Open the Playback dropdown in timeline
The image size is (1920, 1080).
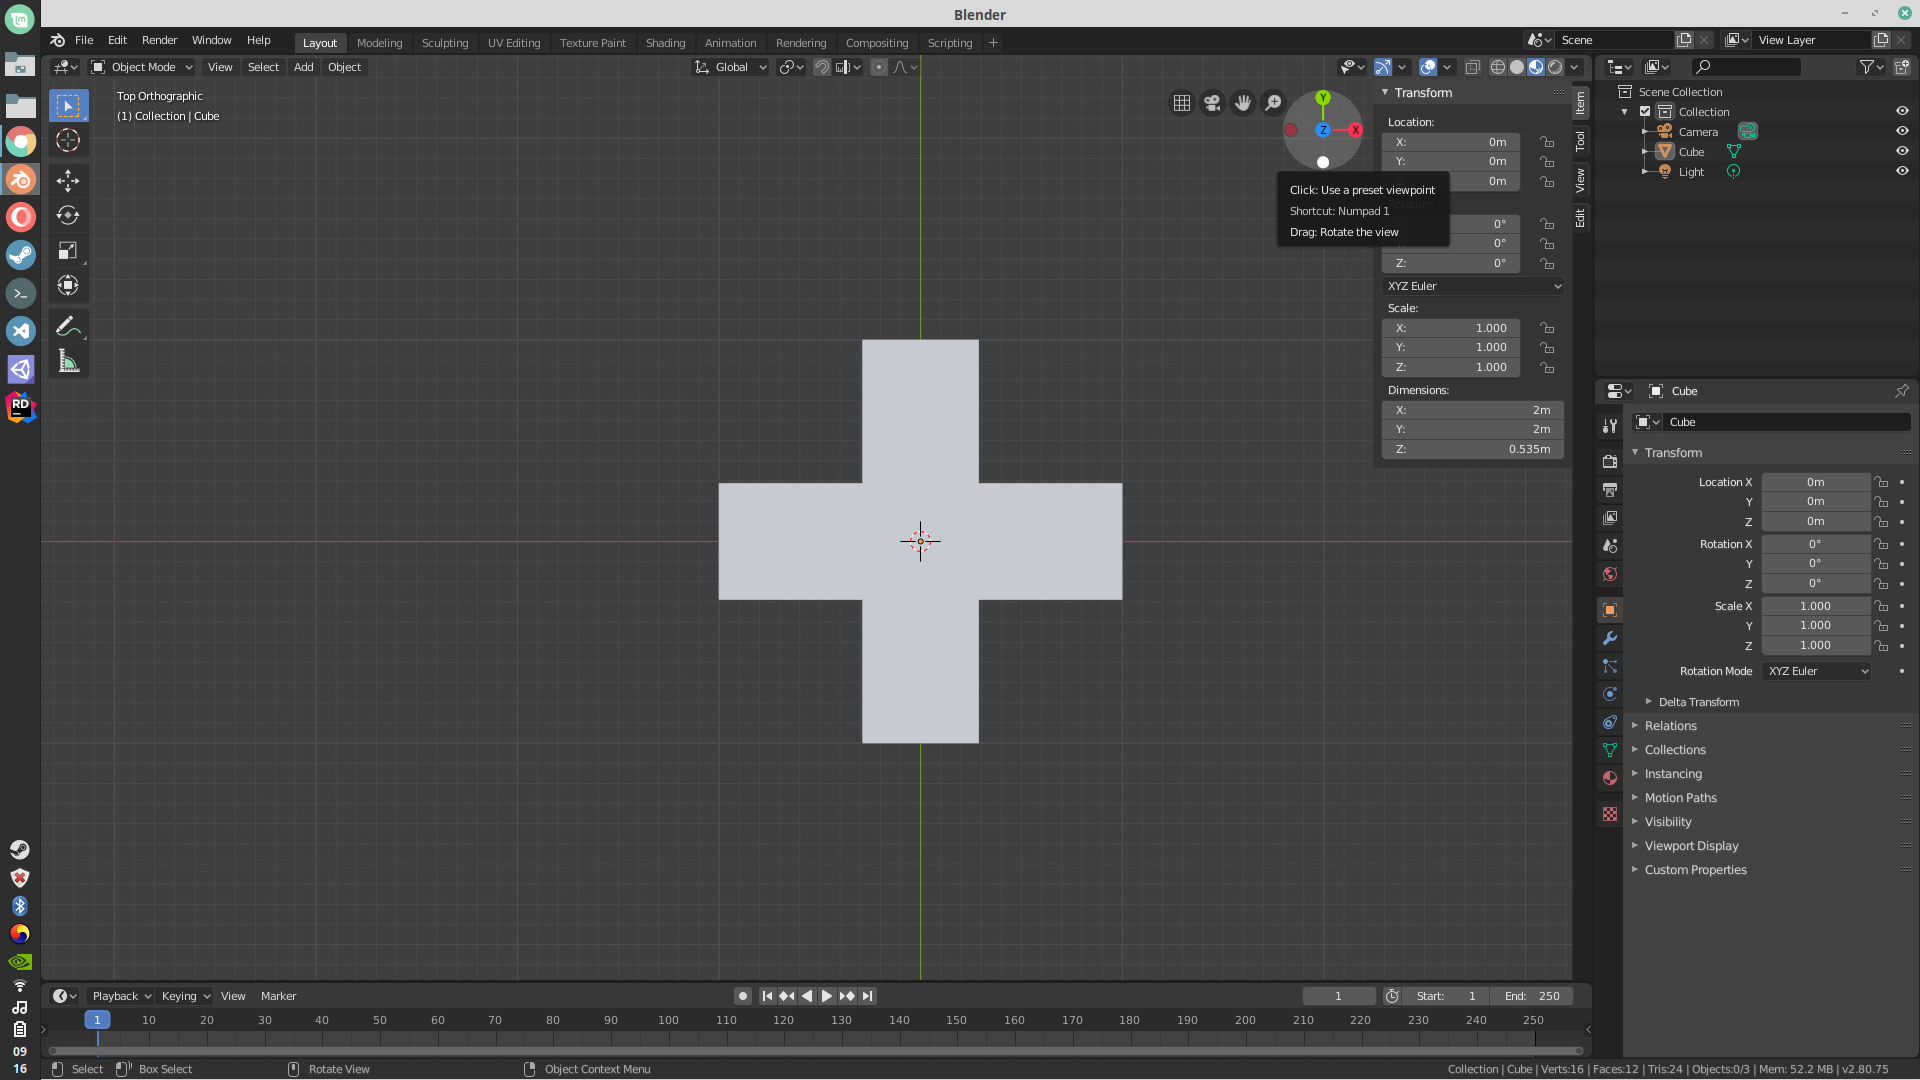coord(121,996)
